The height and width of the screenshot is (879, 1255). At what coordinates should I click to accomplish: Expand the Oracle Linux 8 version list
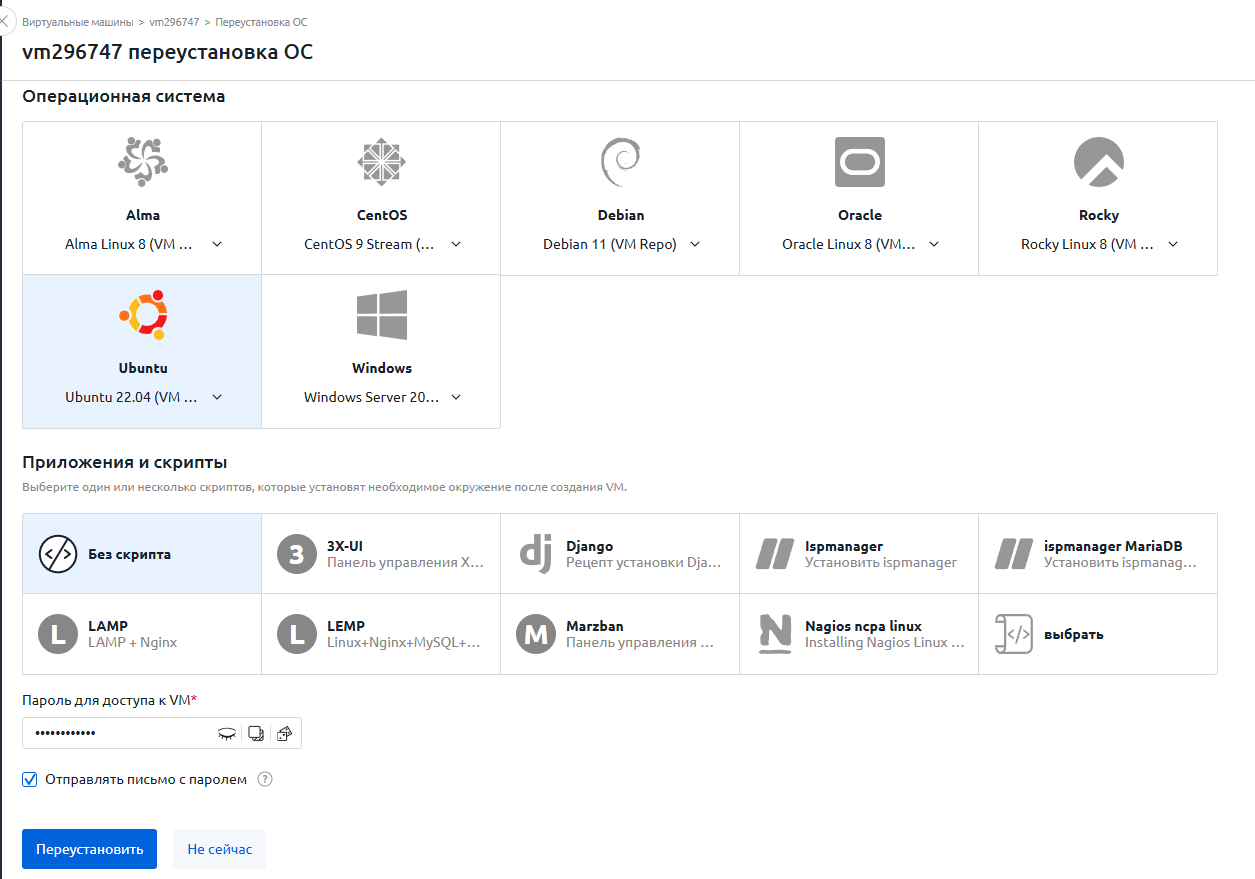point(934,244)
